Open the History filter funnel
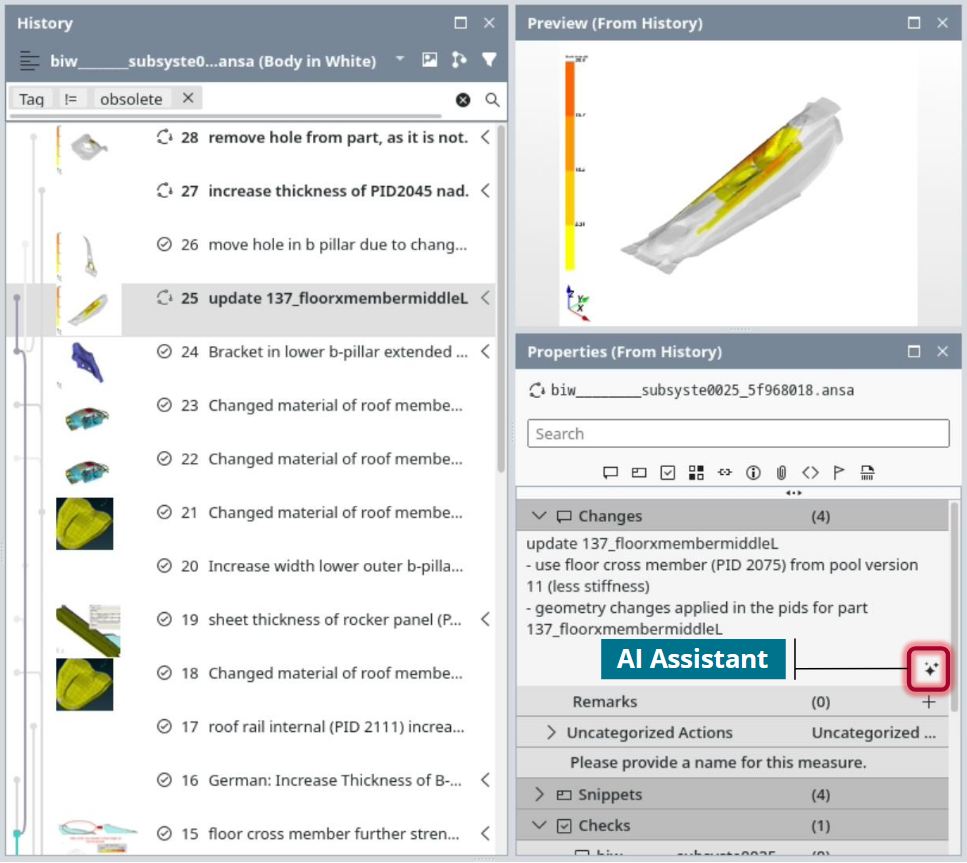Screen dimensions: 967x863 point(488,60)
